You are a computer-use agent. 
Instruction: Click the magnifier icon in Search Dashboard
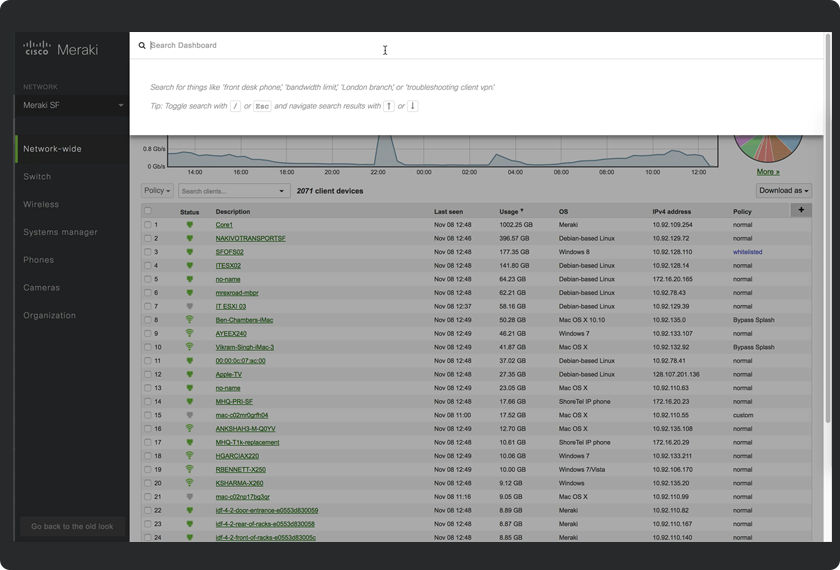pyautogui.click(x=142, y=46)
